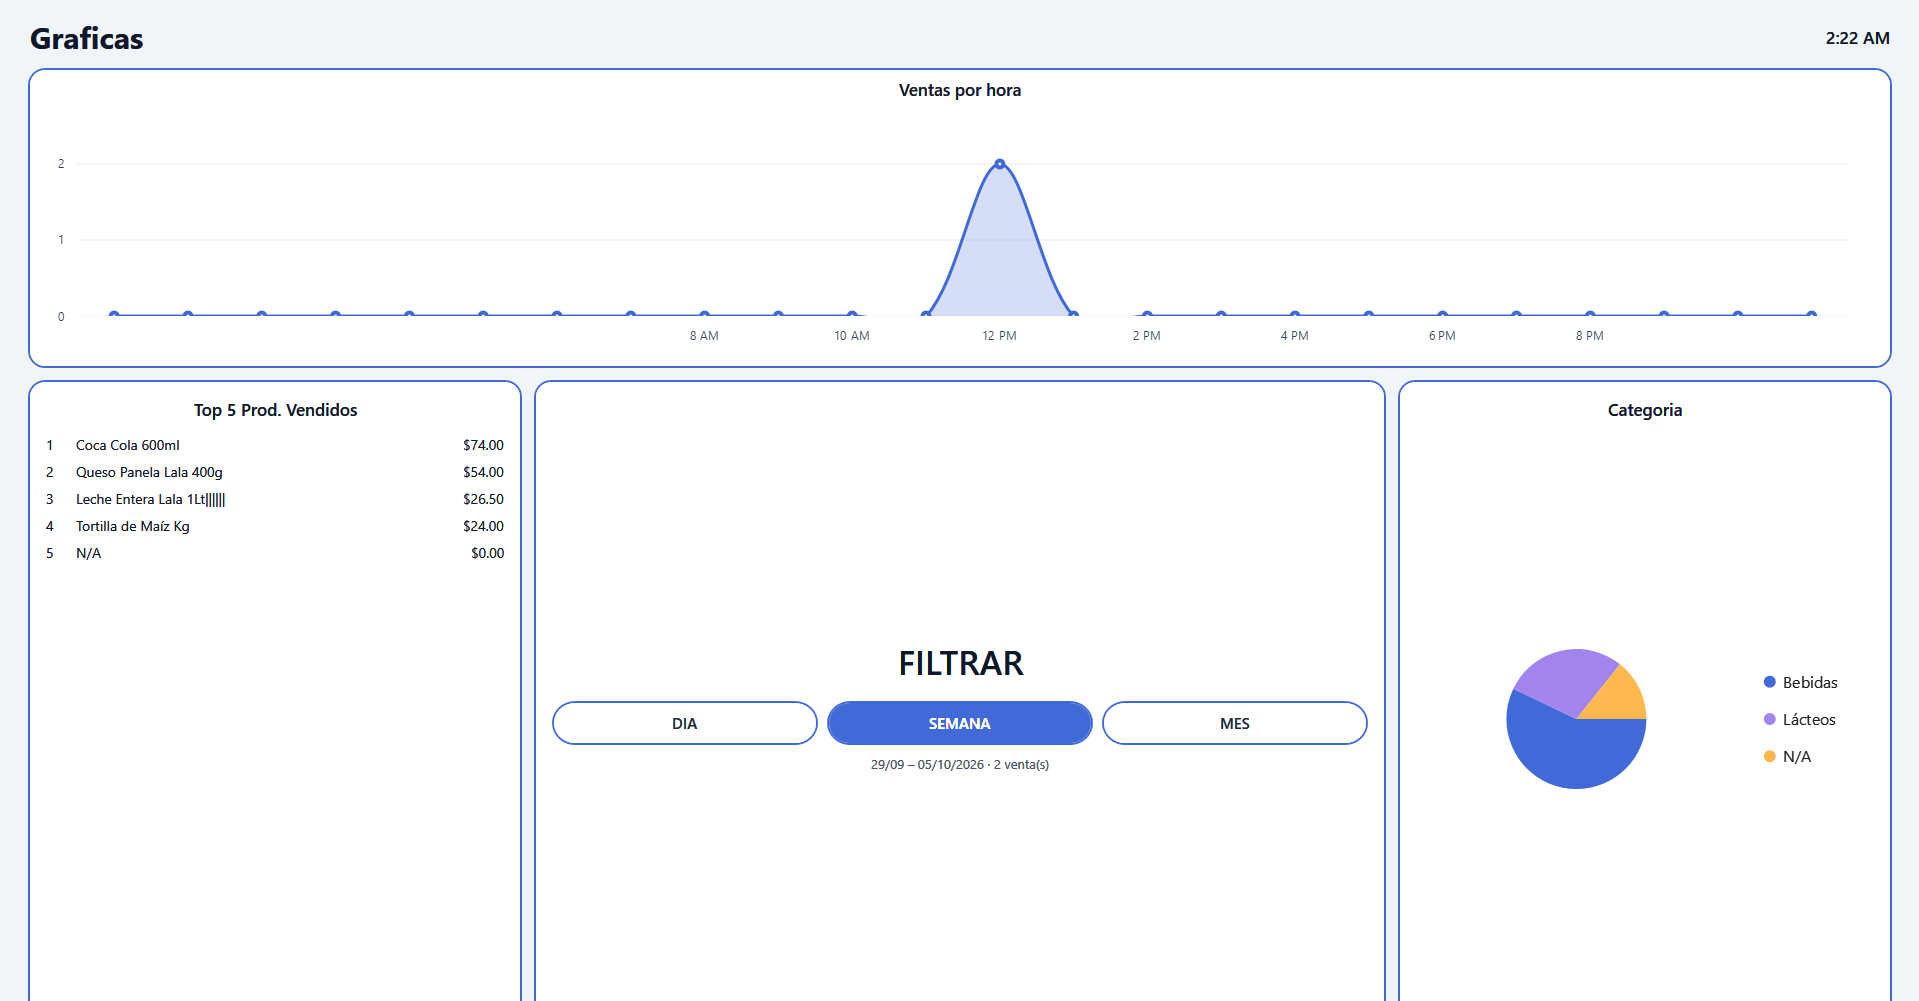This screenshot has width=1919, height=1001.
Task: Select Tortilla de Maíz Kg row
Action: coord(275,526)
